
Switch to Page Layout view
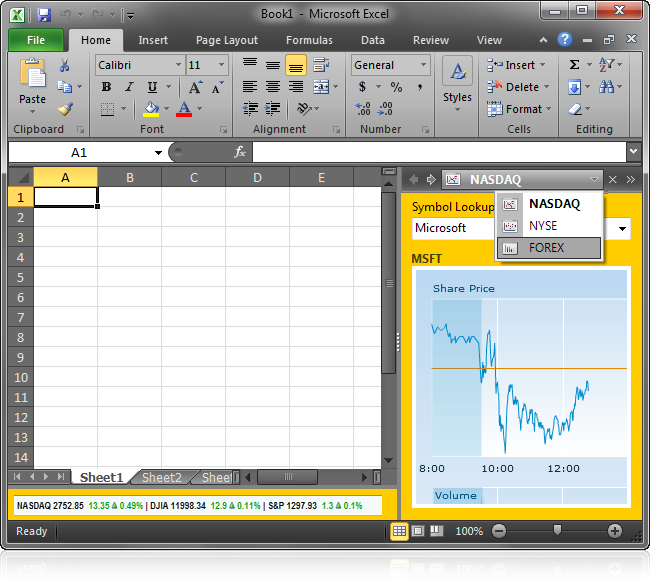tap(418, 531)
